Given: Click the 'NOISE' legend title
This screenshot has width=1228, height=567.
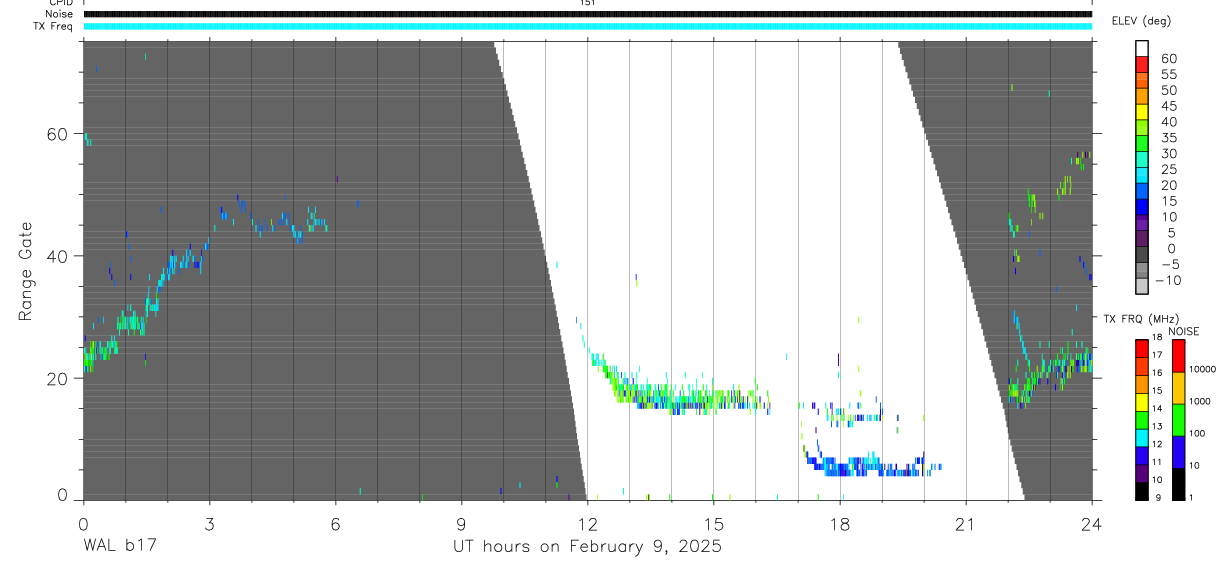Looking at the screenshot, I should pyautogui.click(x=1184, y=331).
